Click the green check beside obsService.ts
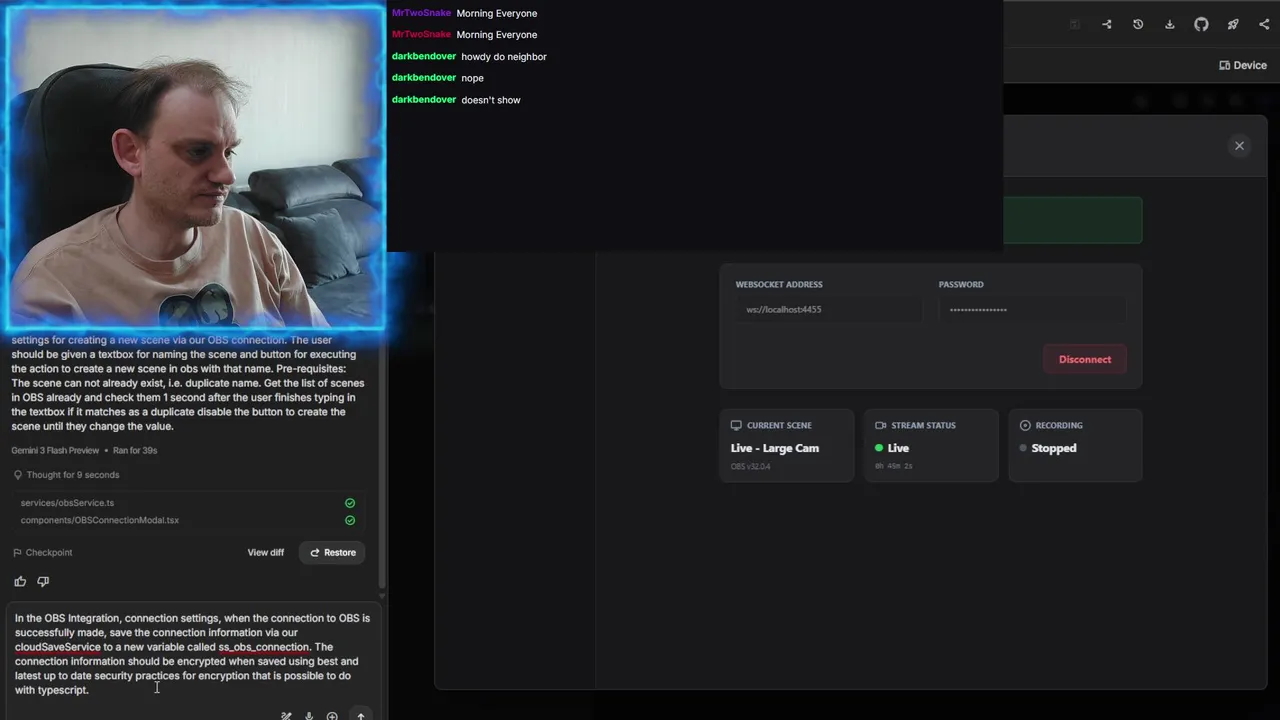1280x720 pixels. point(350,503)
